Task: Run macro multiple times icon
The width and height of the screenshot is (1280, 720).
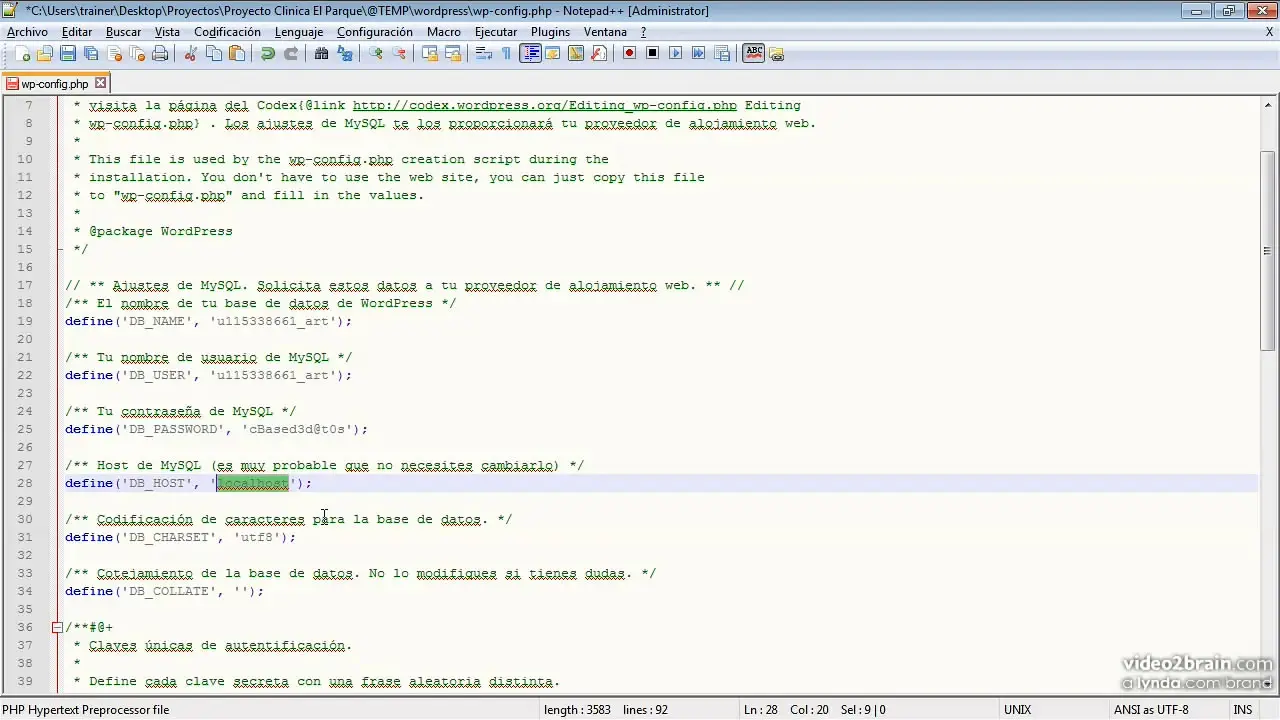Action: [x=698, y=53]
